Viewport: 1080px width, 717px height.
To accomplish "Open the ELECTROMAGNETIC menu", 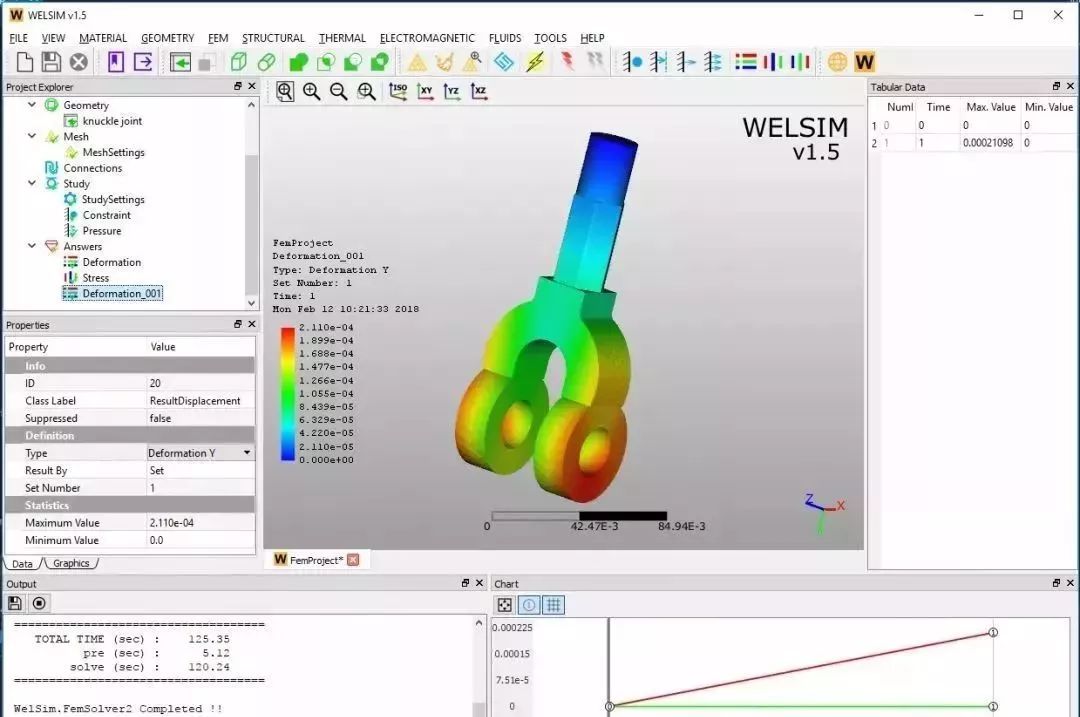I will 427,38.
